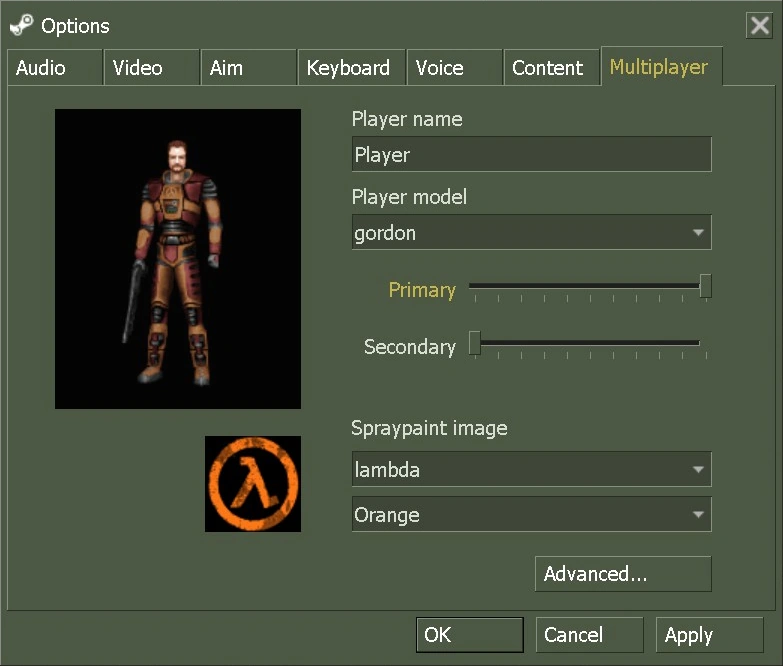Open the spray color dropdown showing Orange
Image resolution: width=783 pixels, height=666 pixels.
531,514
